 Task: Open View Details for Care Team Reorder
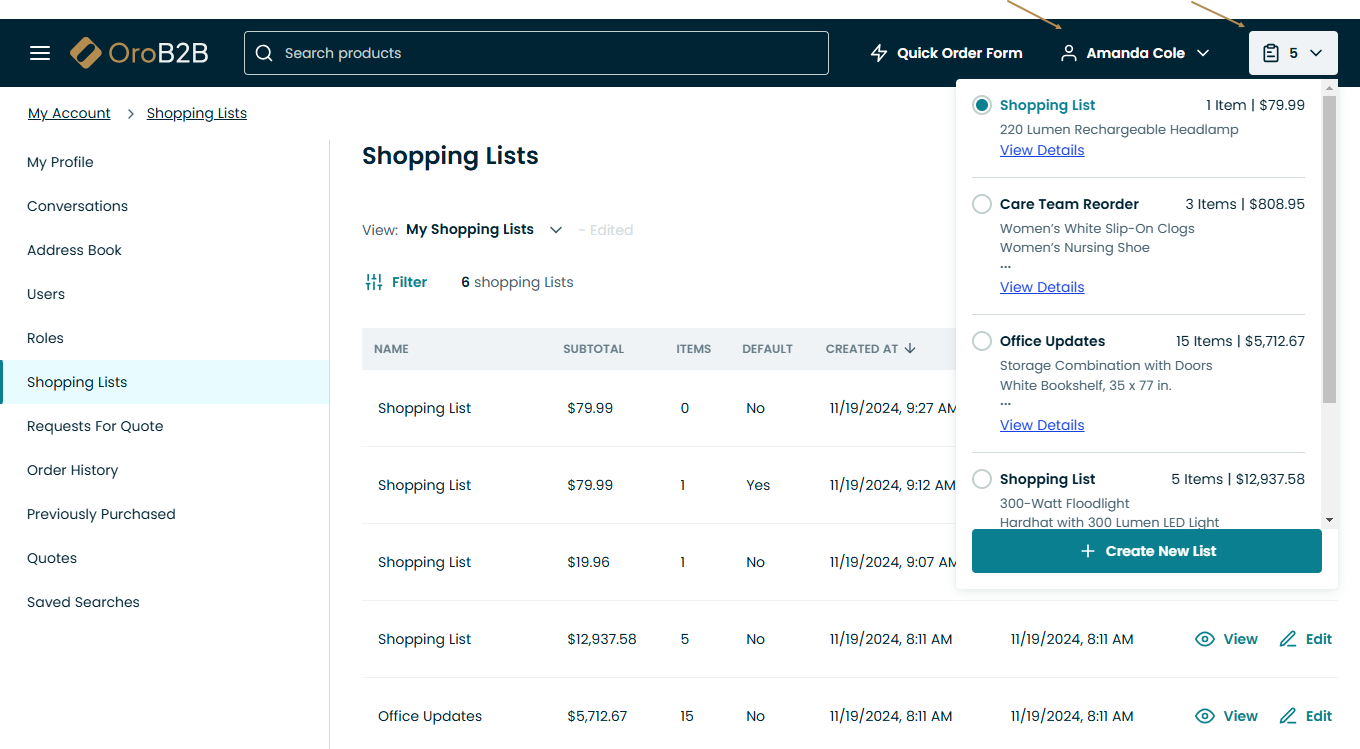1042,287
